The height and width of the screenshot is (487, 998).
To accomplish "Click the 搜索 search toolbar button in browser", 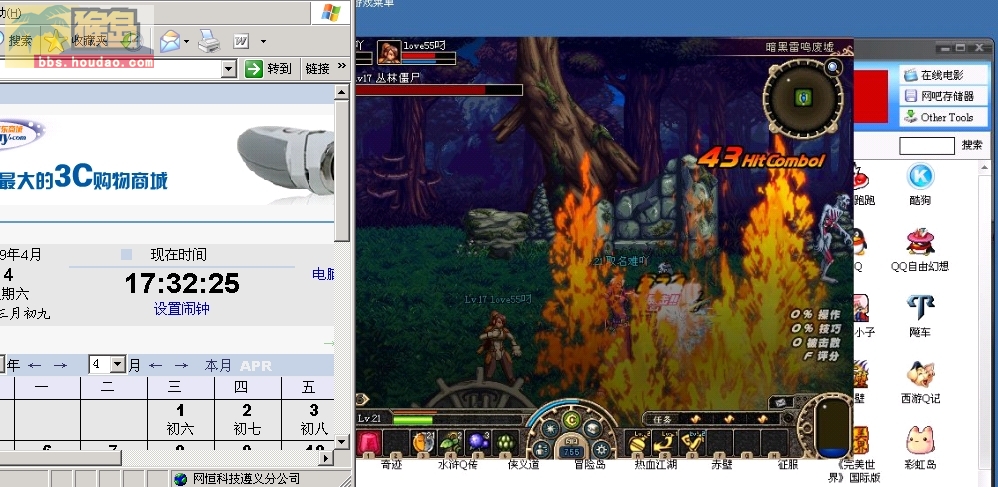I will pyautogui.click(x=16, y=41).
